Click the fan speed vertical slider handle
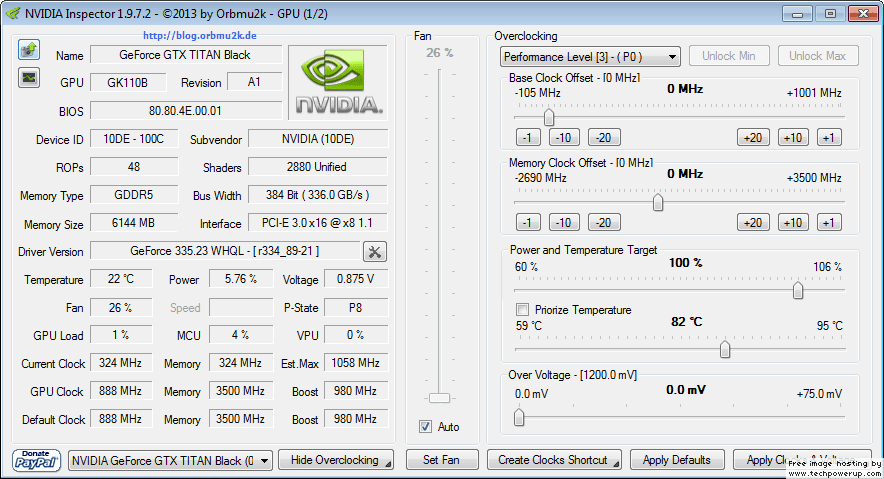Screen dimensions: 884x479 pos(439,398)
